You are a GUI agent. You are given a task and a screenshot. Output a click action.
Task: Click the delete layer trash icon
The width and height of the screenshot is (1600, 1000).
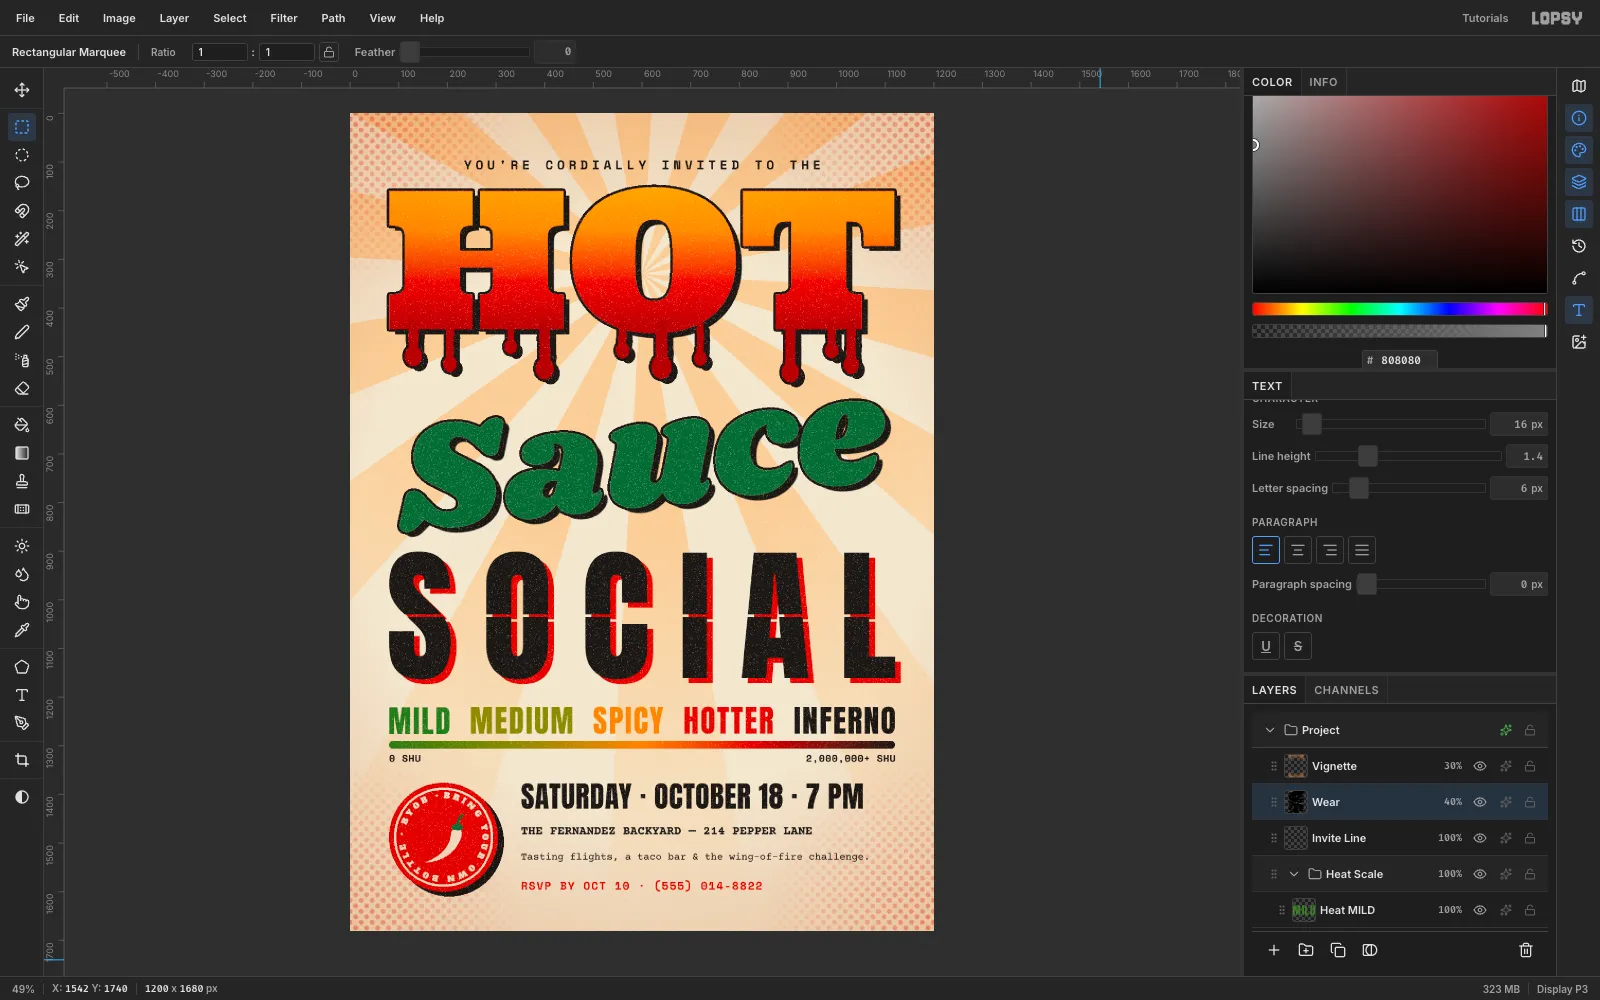[1526, 950]
